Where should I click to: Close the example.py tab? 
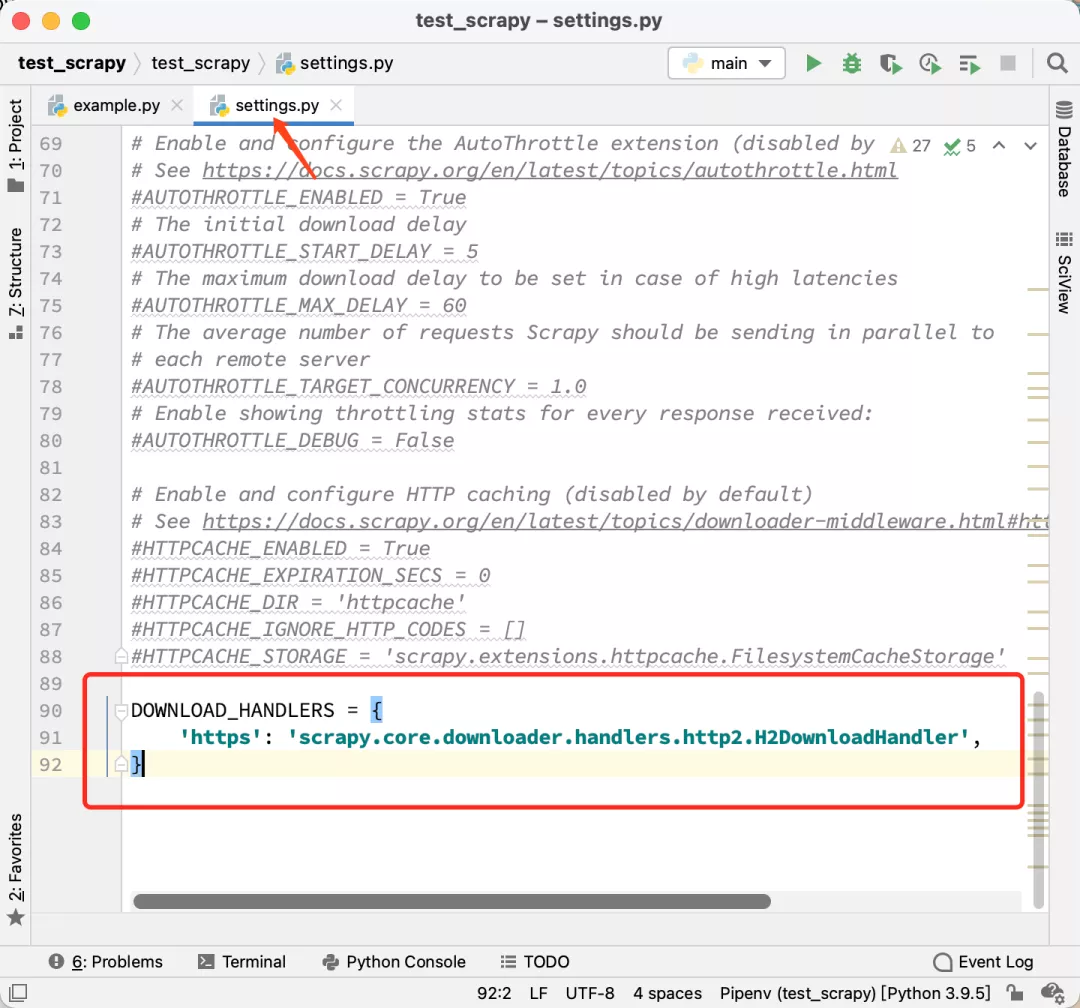(177, 105)
